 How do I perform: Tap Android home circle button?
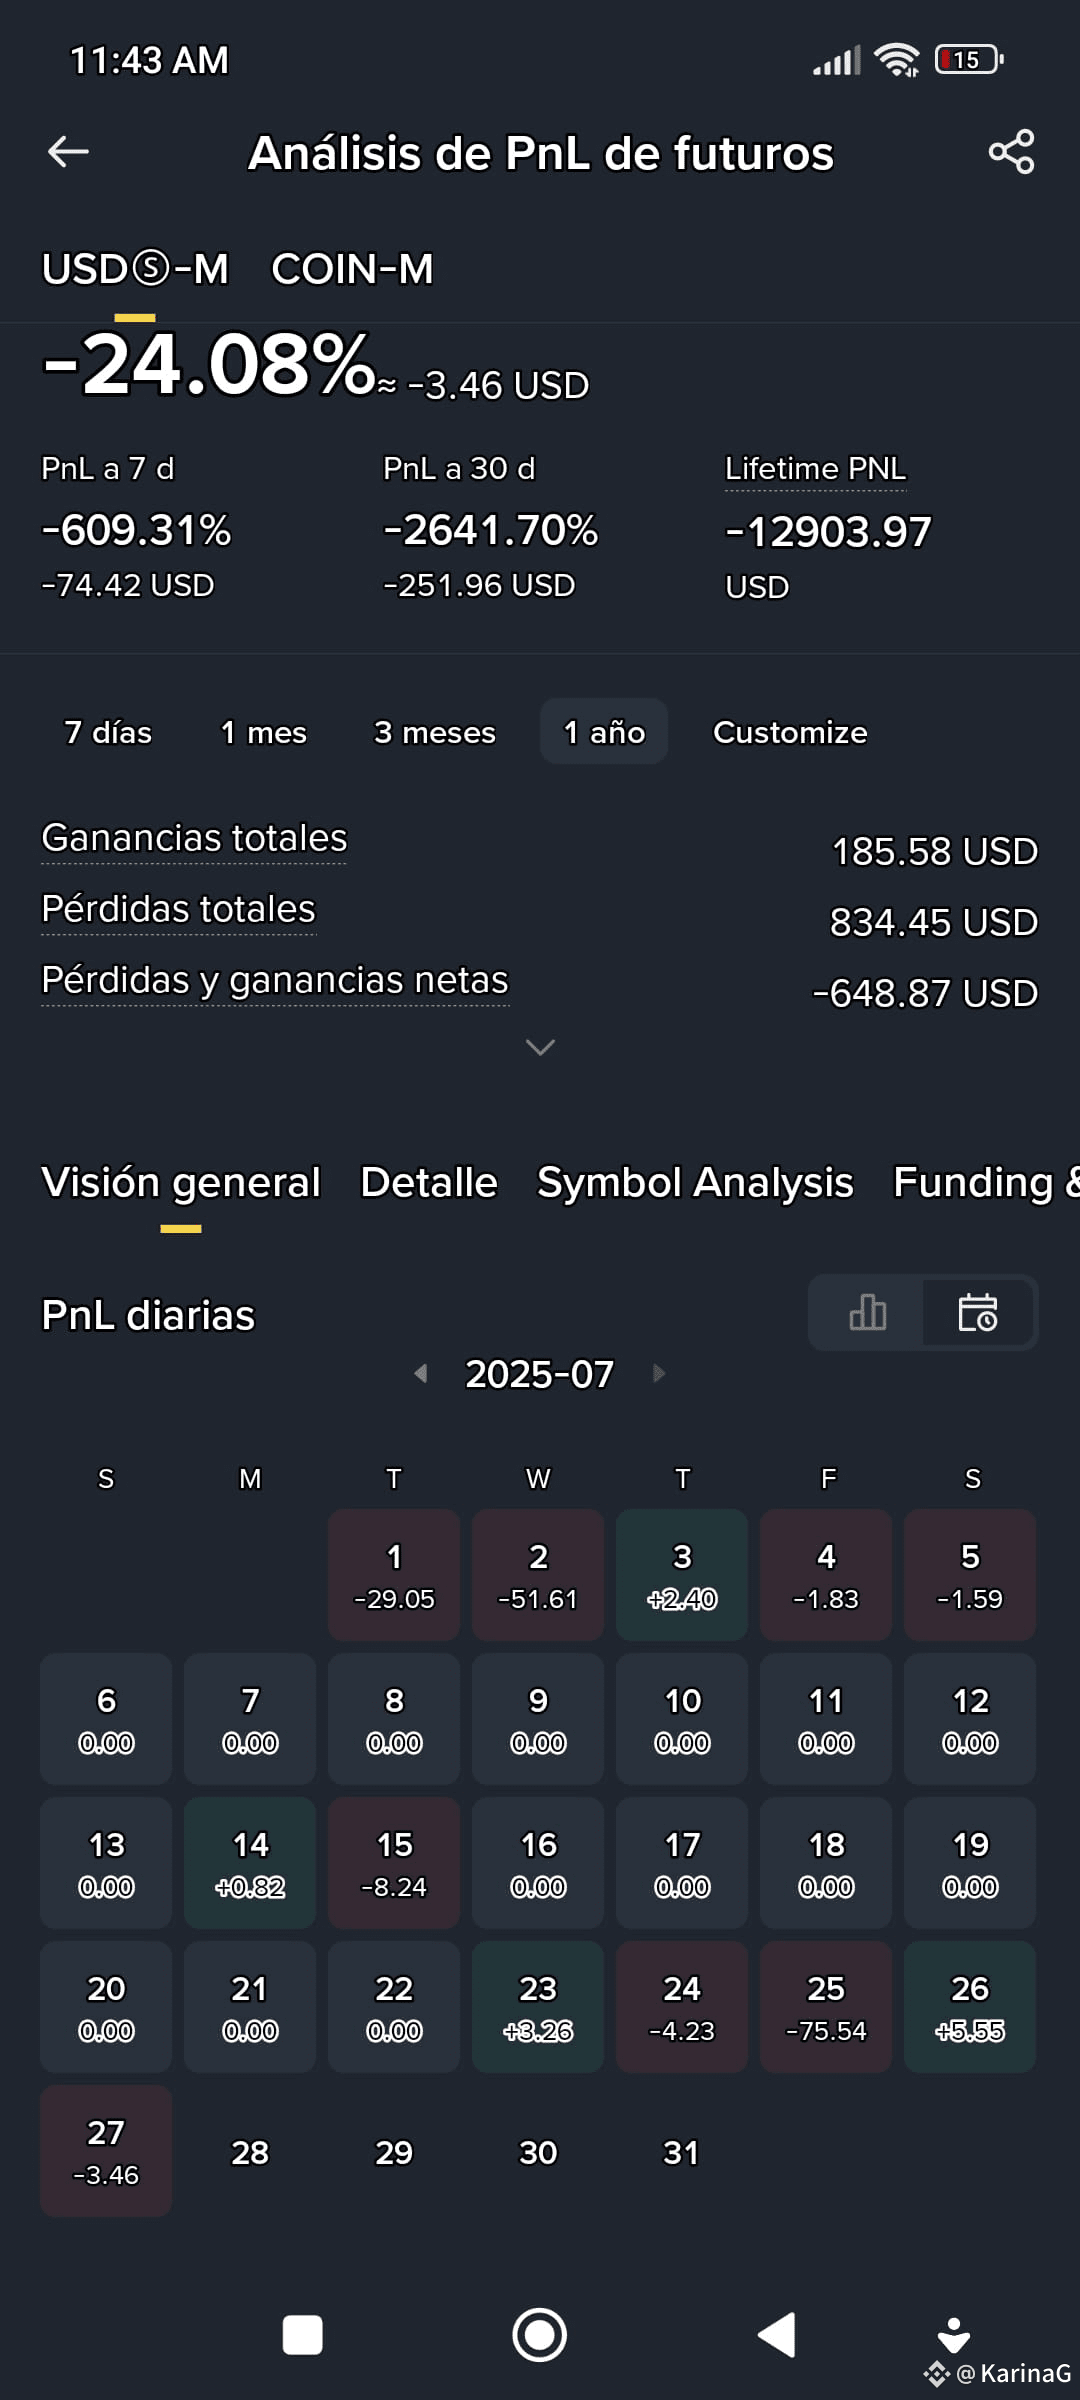pyautogui.click(x=539, y=2335)
